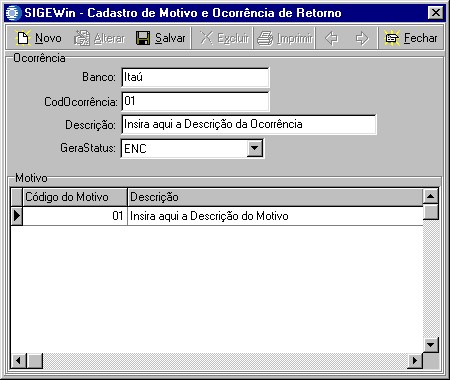
Task: Save the record with the Salvar button
Action: point(161,38)
